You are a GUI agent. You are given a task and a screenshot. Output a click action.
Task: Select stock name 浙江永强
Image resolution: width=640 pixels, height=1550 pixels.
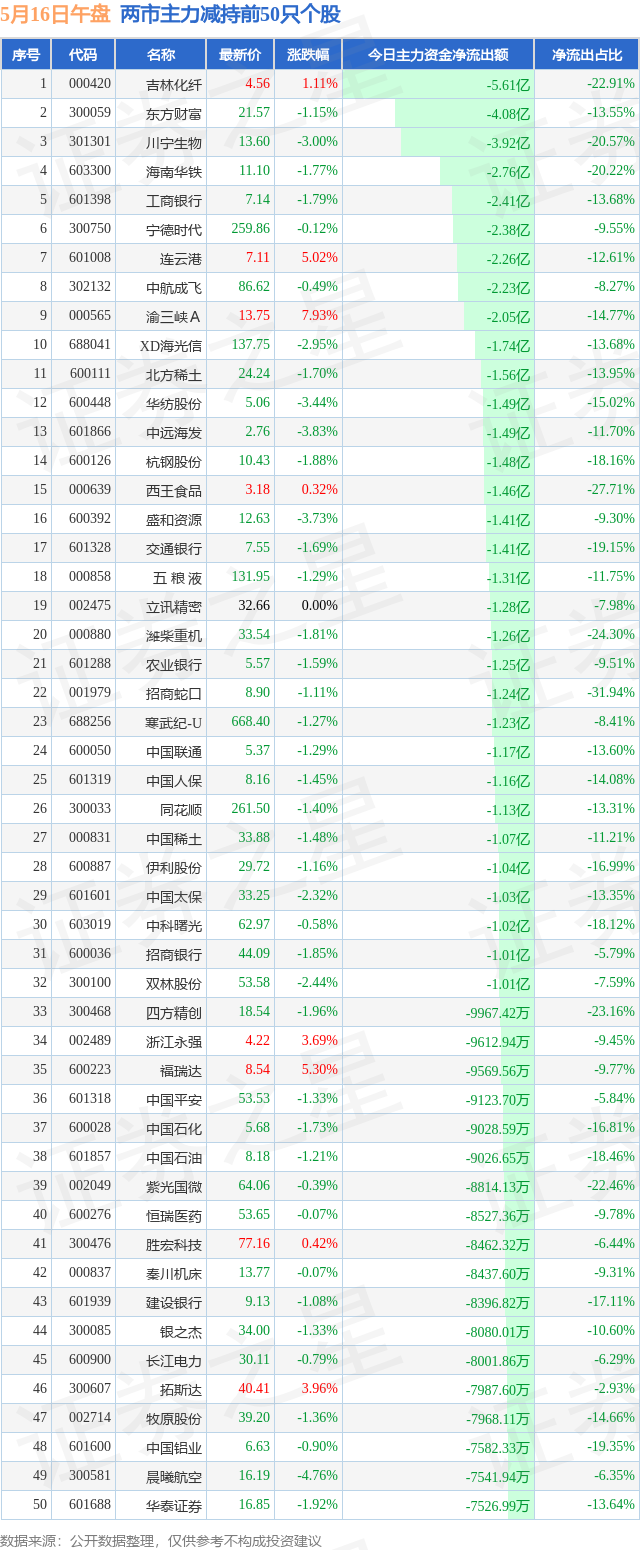174,1041
